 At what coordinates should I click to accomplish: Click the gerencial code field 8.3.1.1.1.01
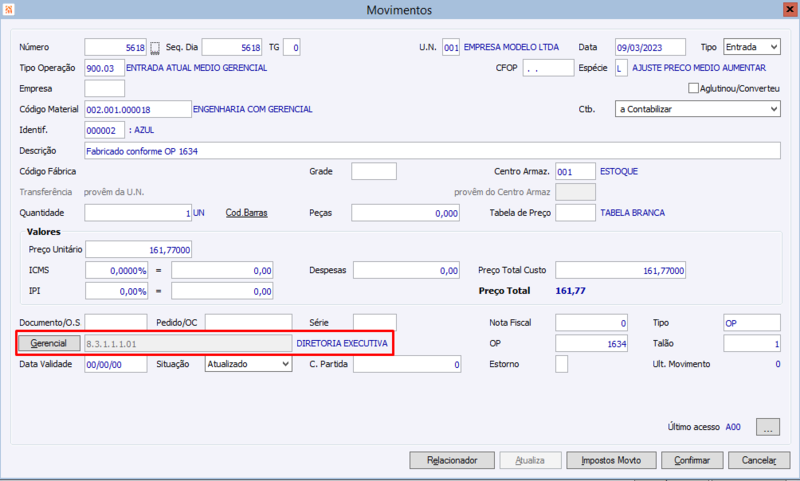coord(188,343)
